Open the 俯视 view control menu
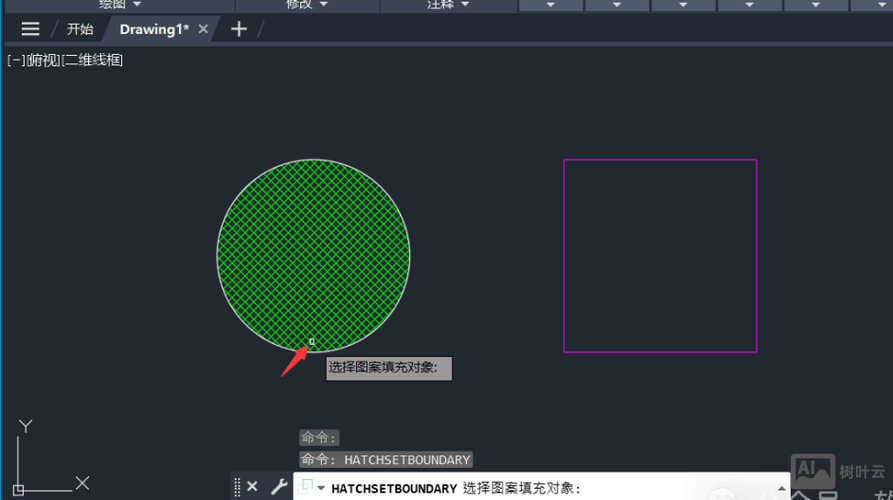 (x=43, y=60)
